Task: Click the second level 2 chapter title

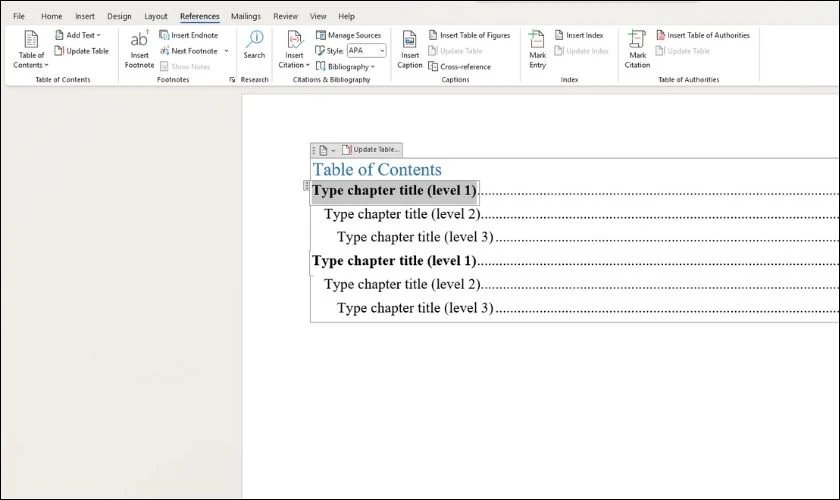Action: (x=402, y=284)
